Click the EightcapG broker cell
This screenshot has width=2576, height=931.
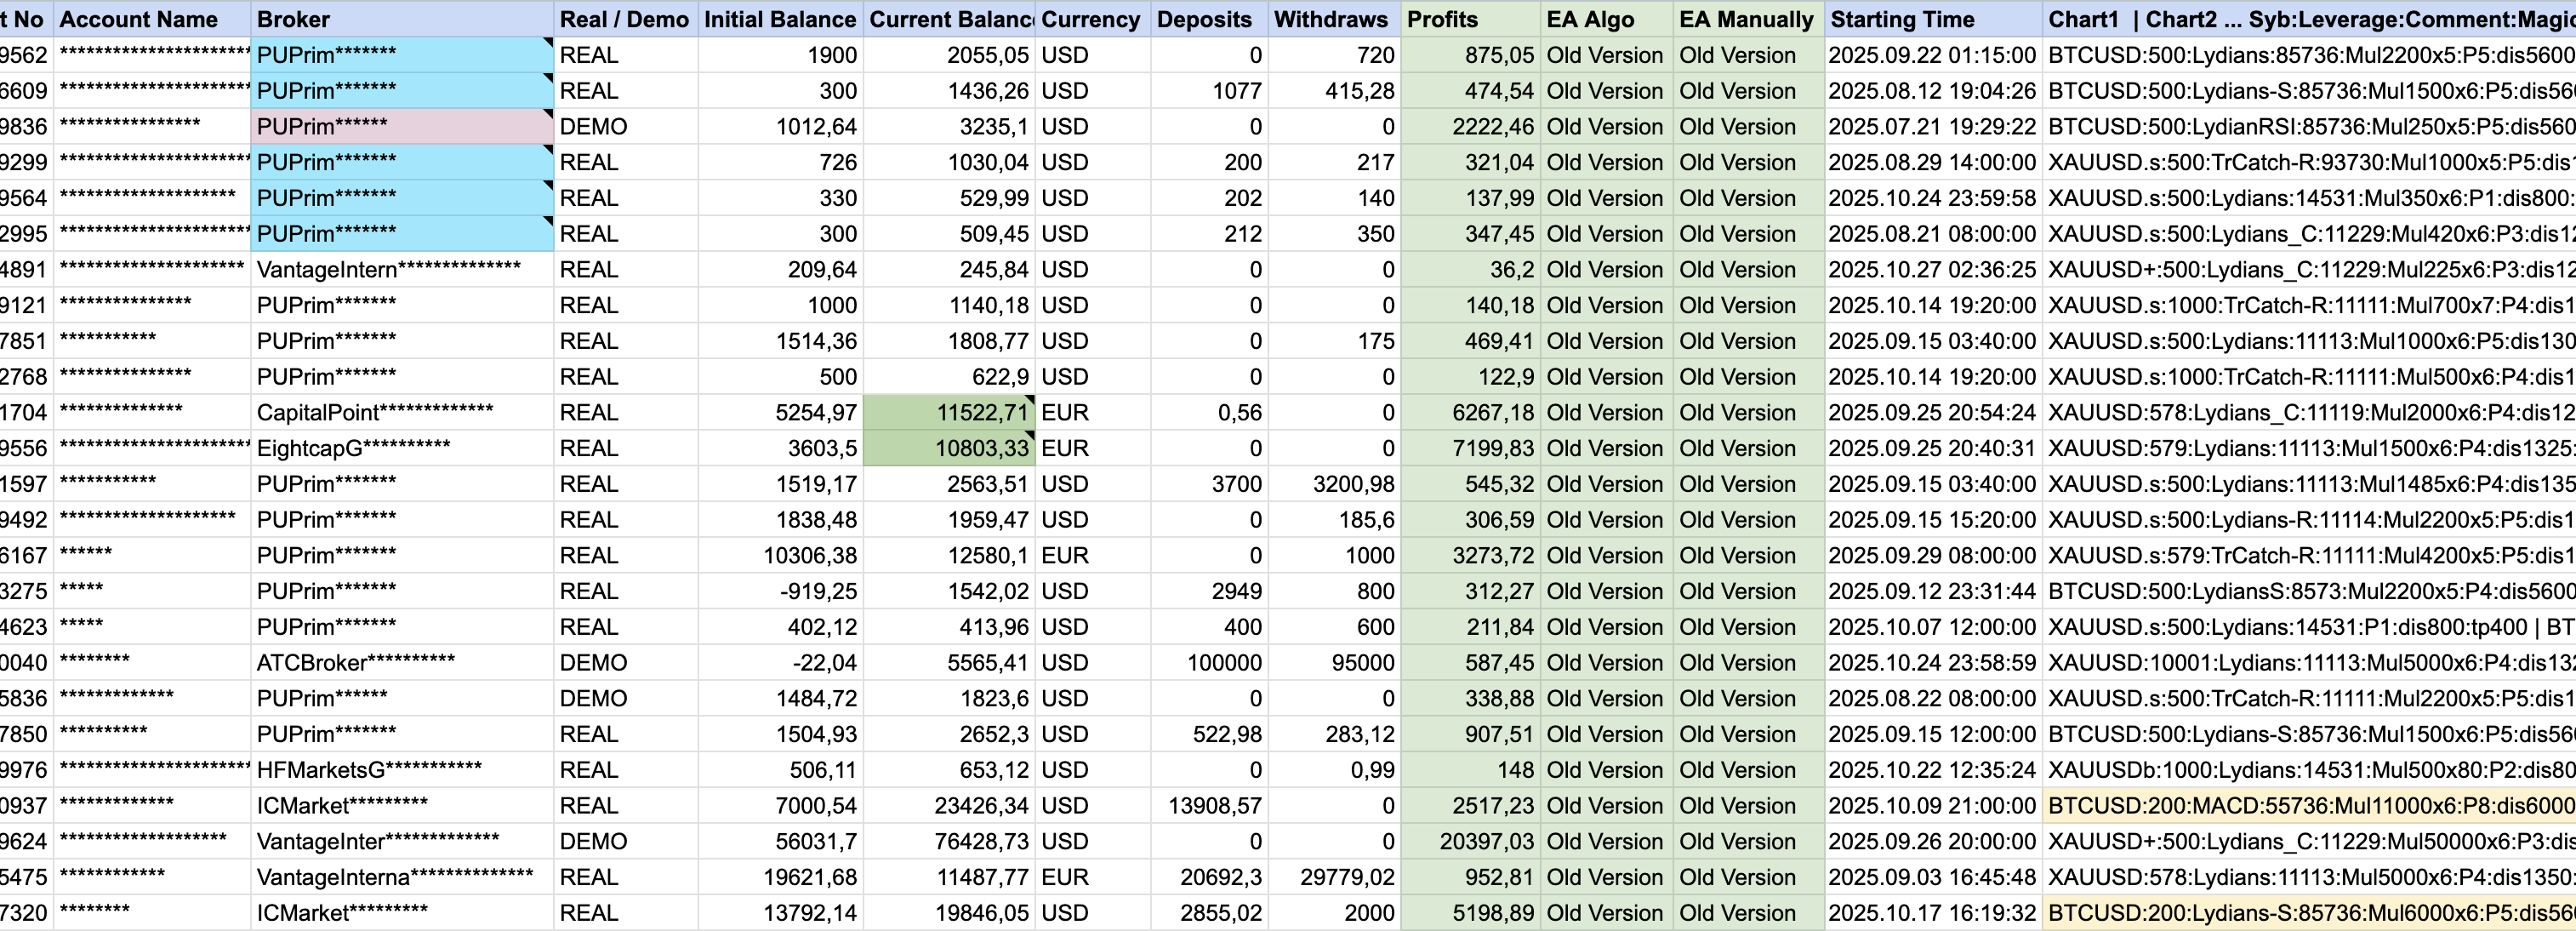(402, 449)
